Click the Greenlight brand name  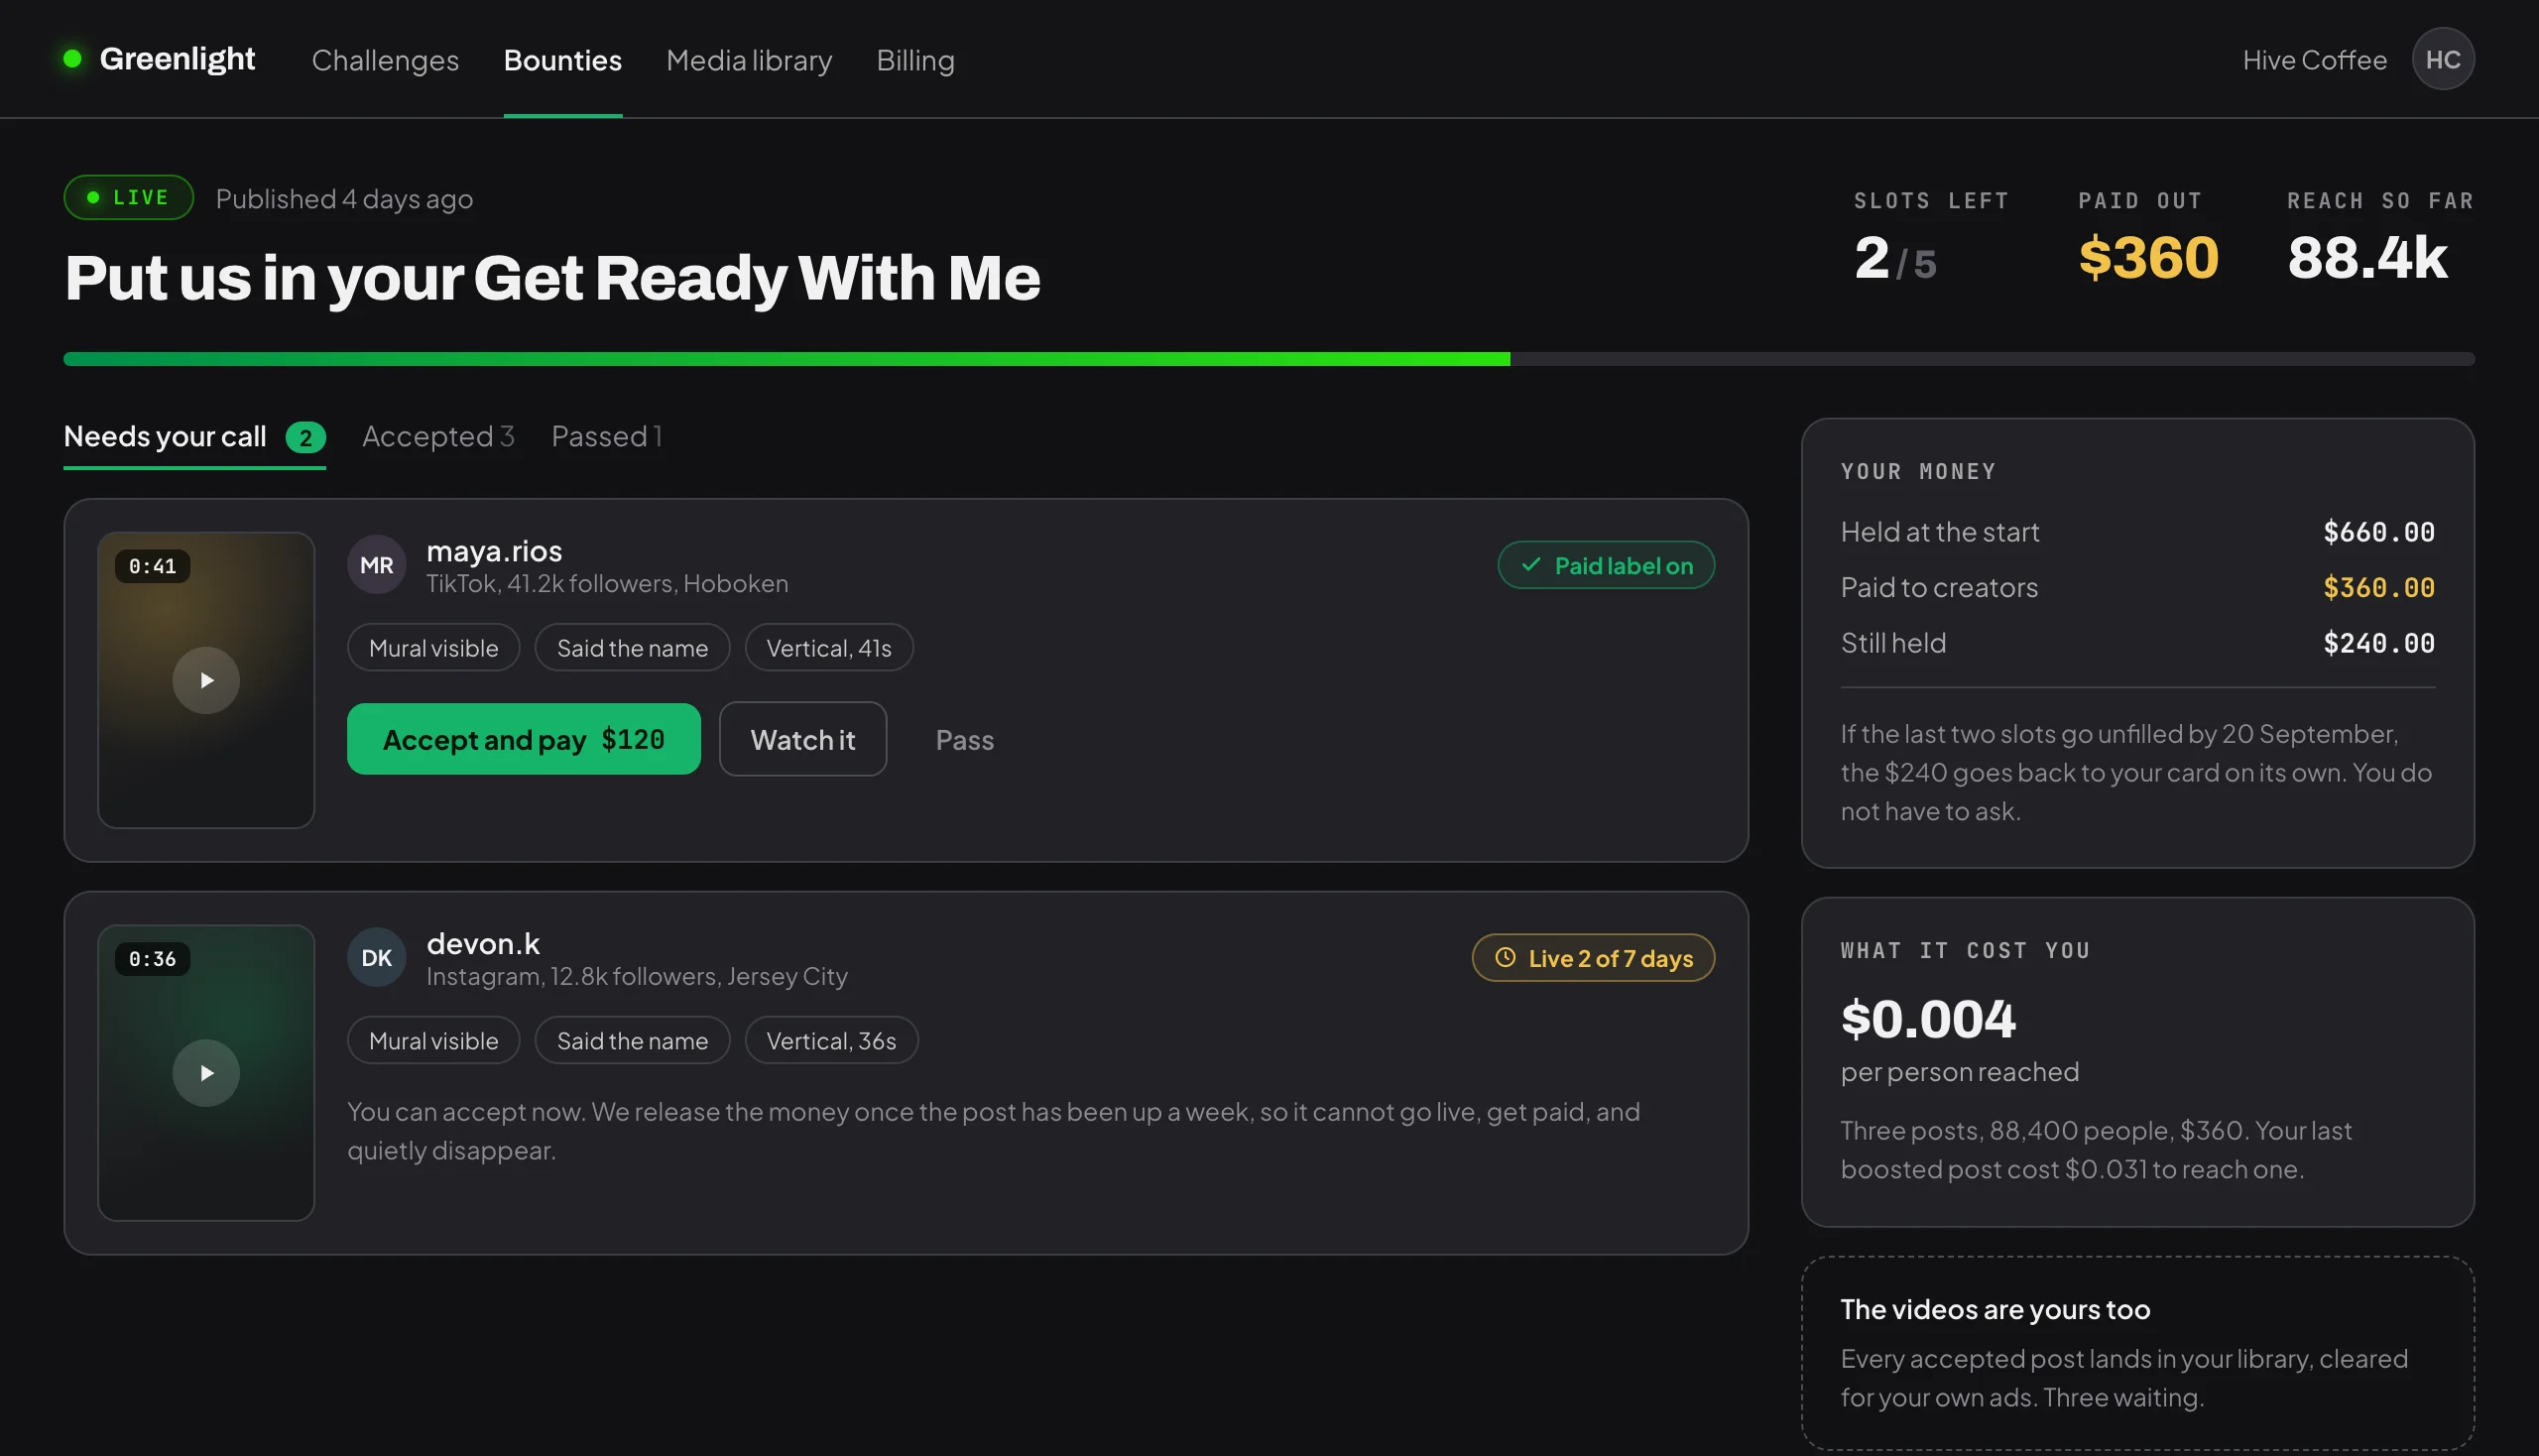coord(177,58)
